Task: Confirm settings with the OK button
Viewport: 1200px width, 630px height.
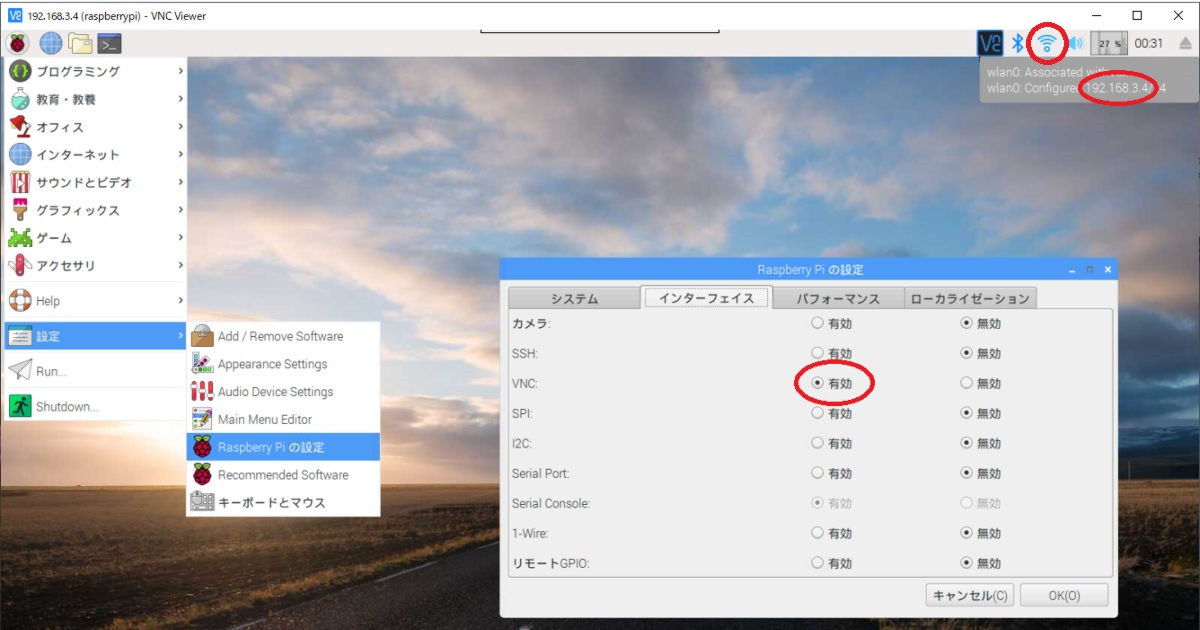Action: pyautogui.click(x=1063, y=594)
